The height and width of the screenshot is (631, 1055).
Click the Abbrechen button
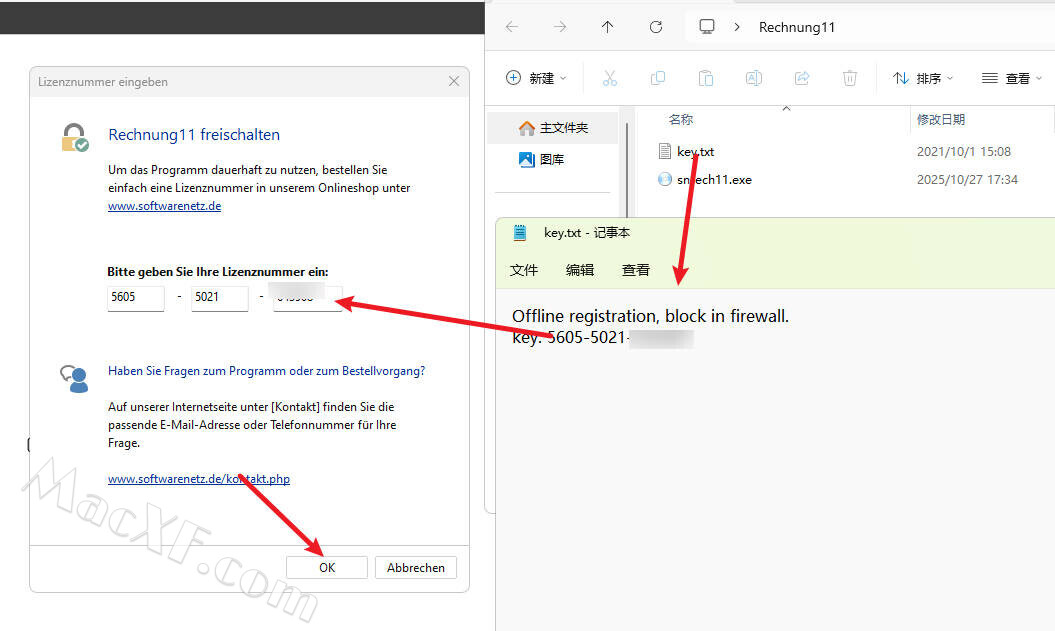coord(416,567)
